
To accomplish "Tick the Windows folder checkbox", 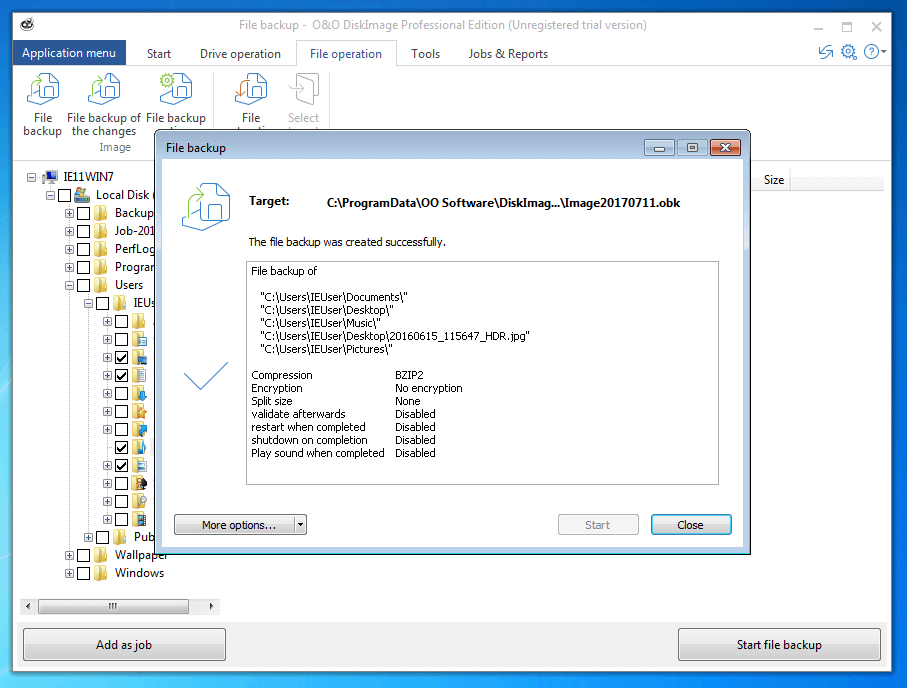I will 84,573.
